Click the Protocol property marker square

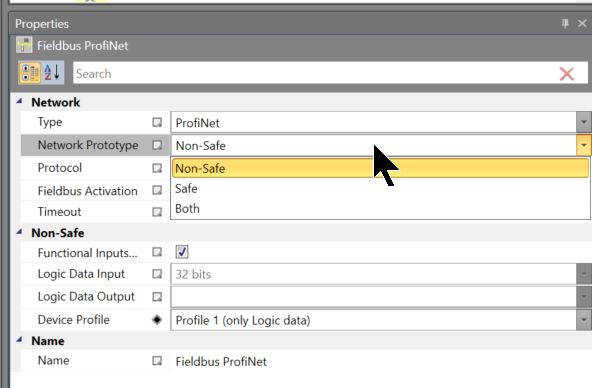pos(157,168)
